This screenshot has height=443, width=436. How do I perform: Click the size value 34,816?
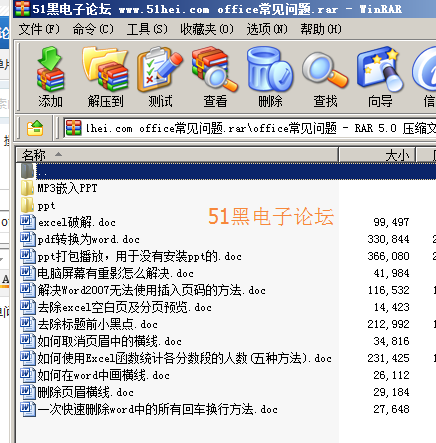coord(391,341)
